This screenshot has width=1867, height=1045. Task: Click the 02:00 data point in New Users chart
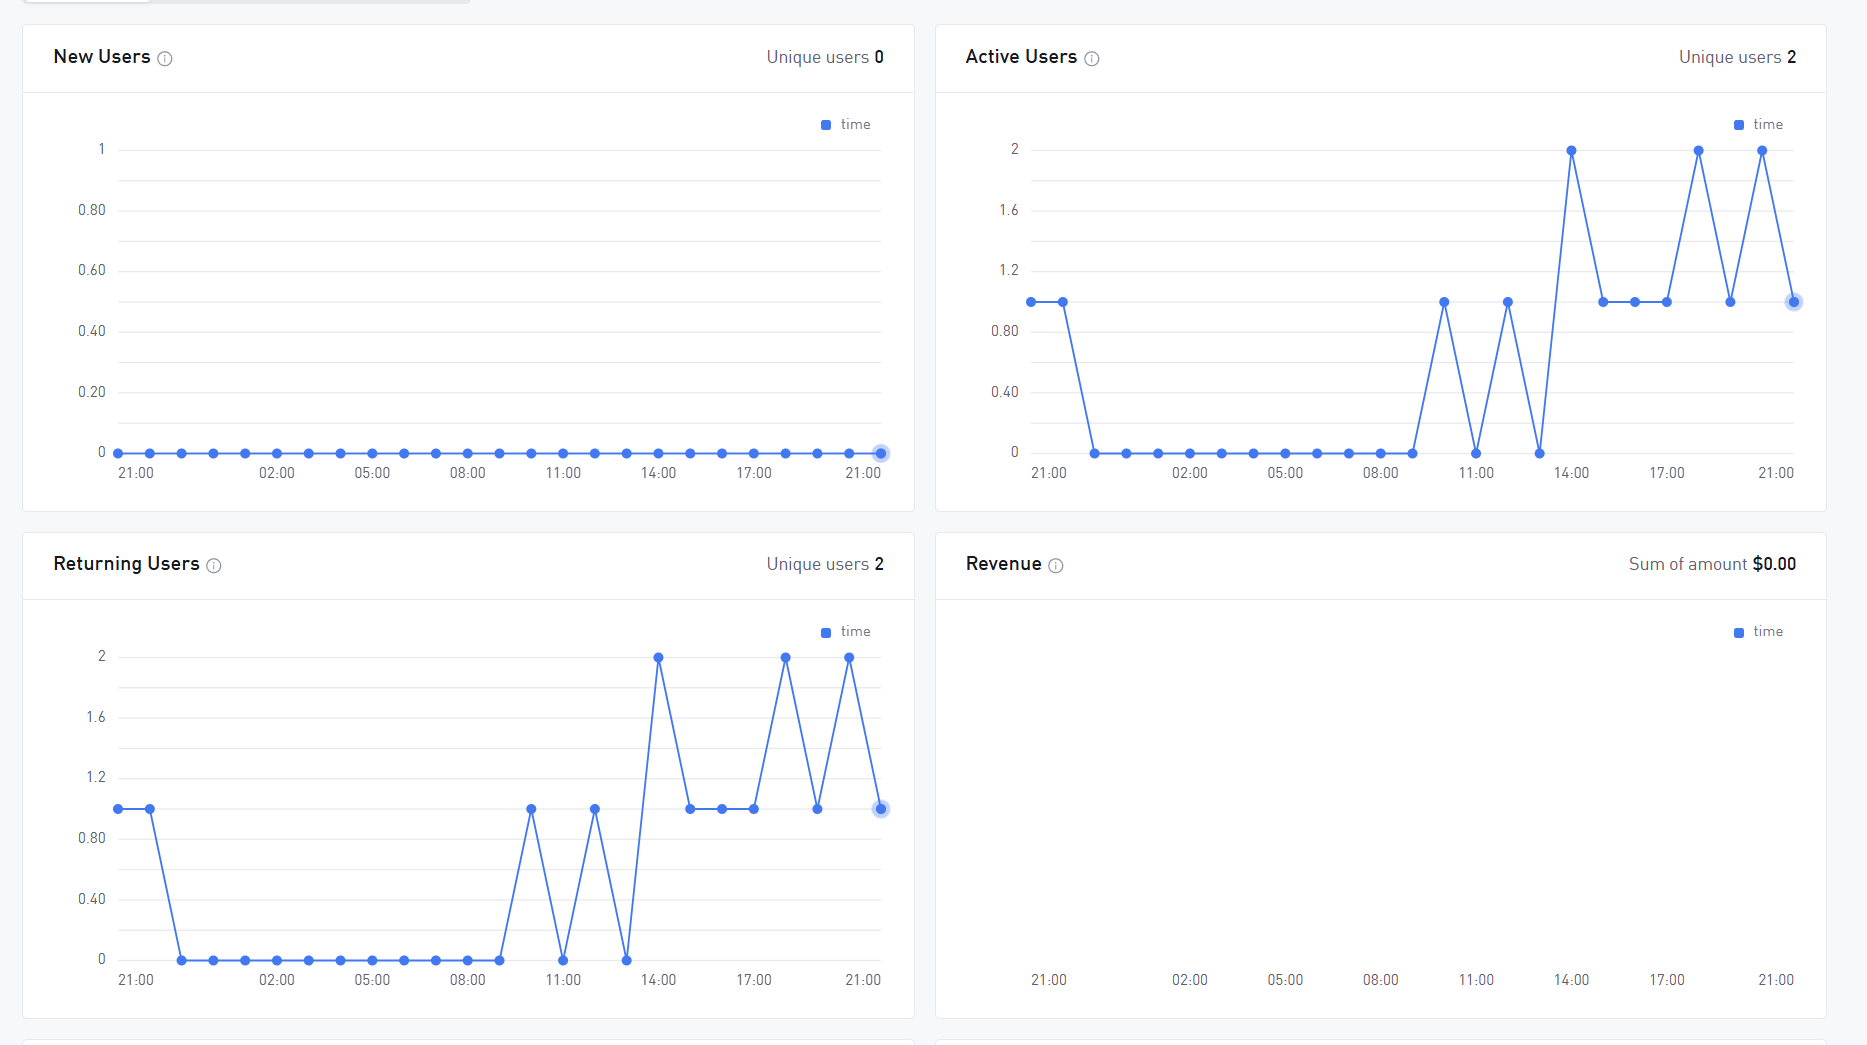(x=277, y=454)
